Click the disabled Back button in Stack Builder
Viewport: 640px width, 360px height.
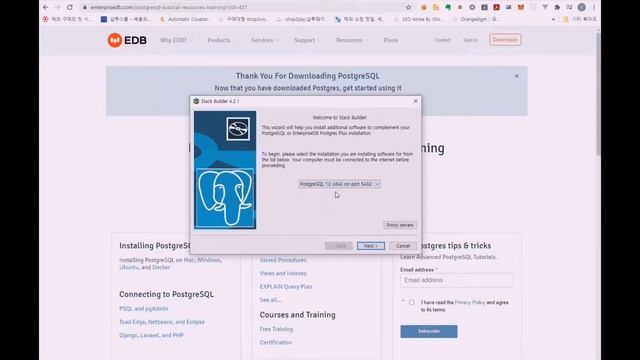tap(339, 246)
